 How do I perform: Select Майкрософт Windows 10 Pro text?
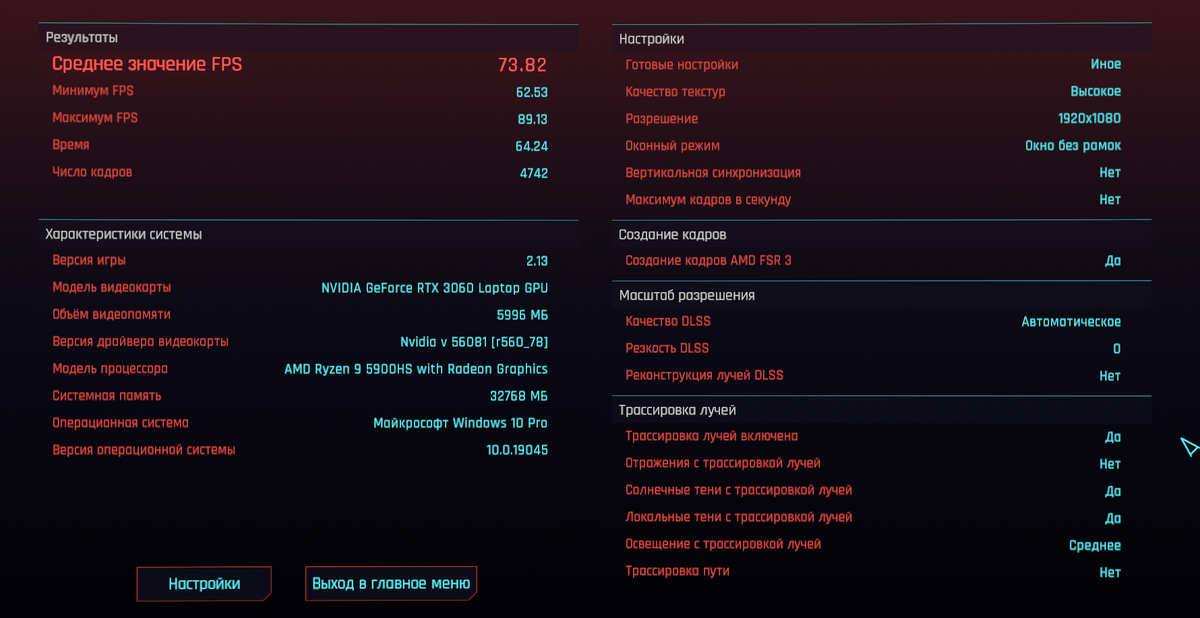click(x=460, y=423)
